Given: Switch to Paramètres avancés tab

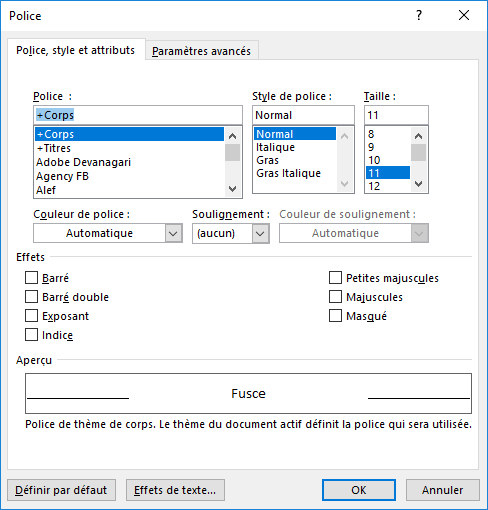Looking at the screenshot, I should [201, 51].
